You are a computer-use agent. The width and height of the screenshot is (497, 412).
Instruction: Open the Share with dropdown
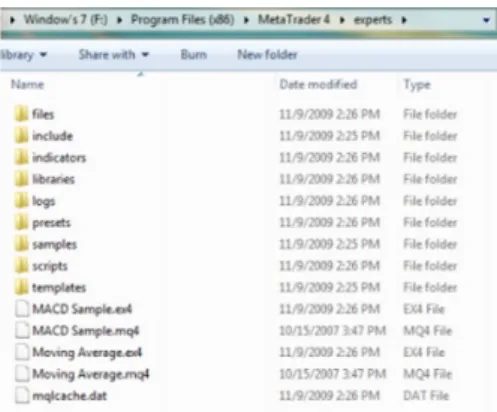[x=113, y=55]
